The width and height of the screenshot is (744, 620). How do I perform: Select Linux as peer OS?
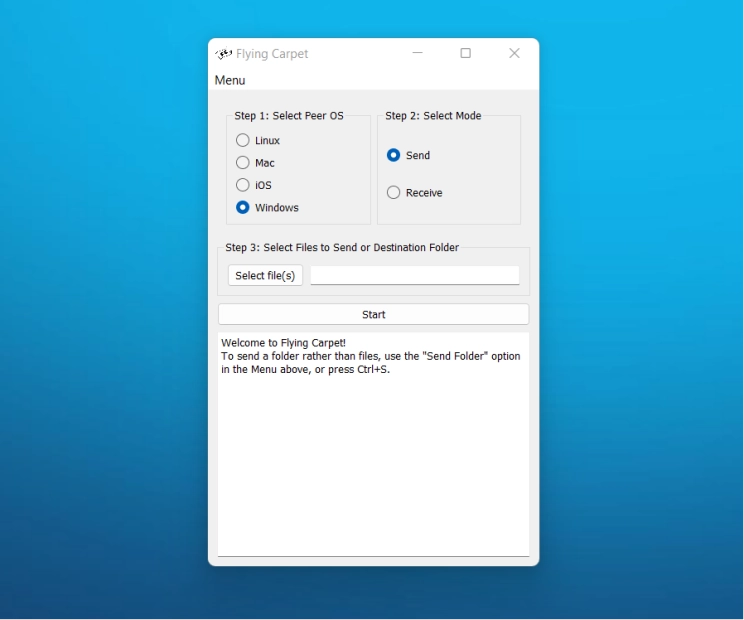pos(258,140)
